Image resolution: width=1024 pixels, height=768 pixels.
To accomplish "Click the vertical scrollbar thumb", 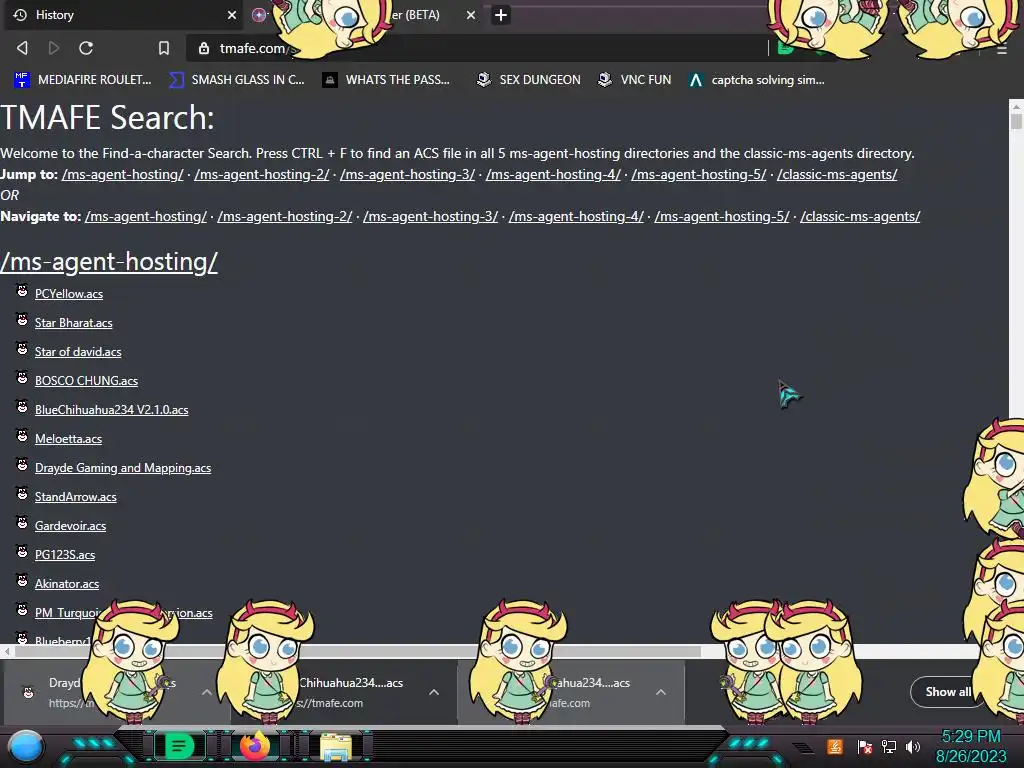I will (x=1016, y=121).
